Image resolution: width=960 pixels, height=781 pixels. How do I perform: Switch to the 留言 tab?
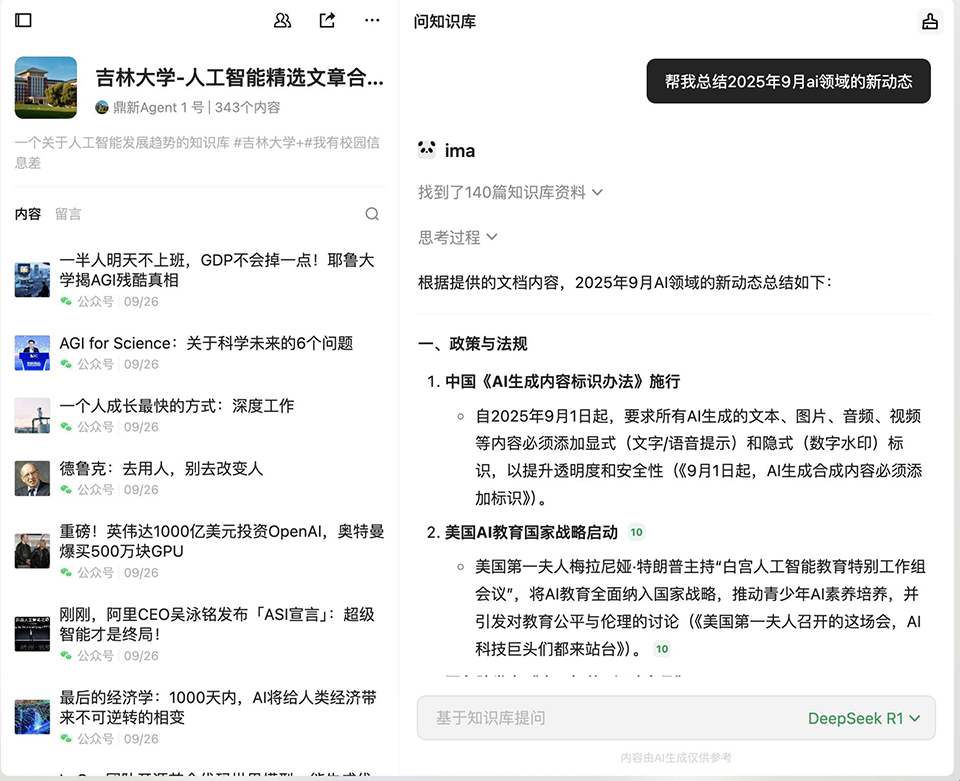tap(68, 214)
